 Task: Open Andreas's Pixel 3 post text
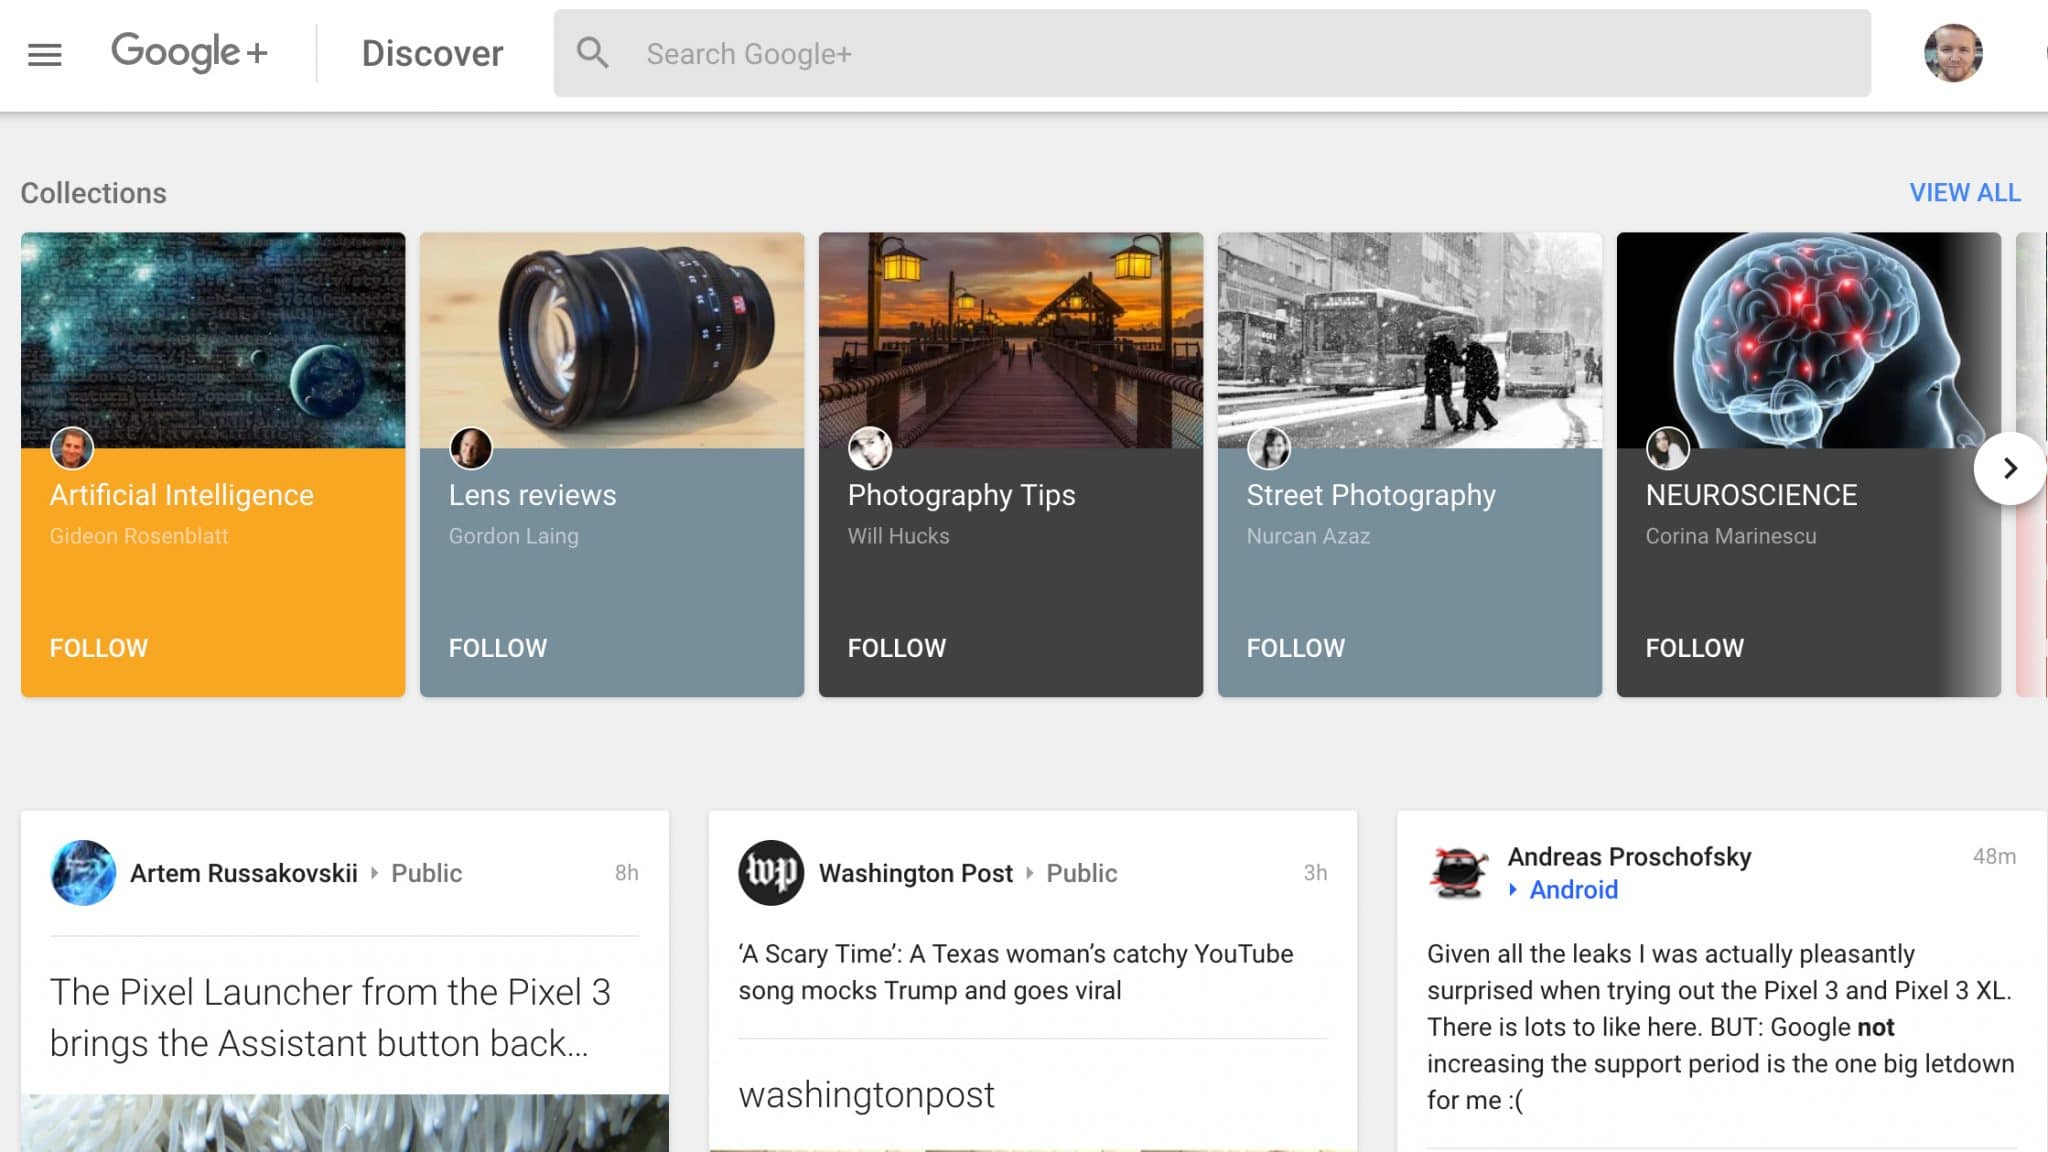1721,1027
